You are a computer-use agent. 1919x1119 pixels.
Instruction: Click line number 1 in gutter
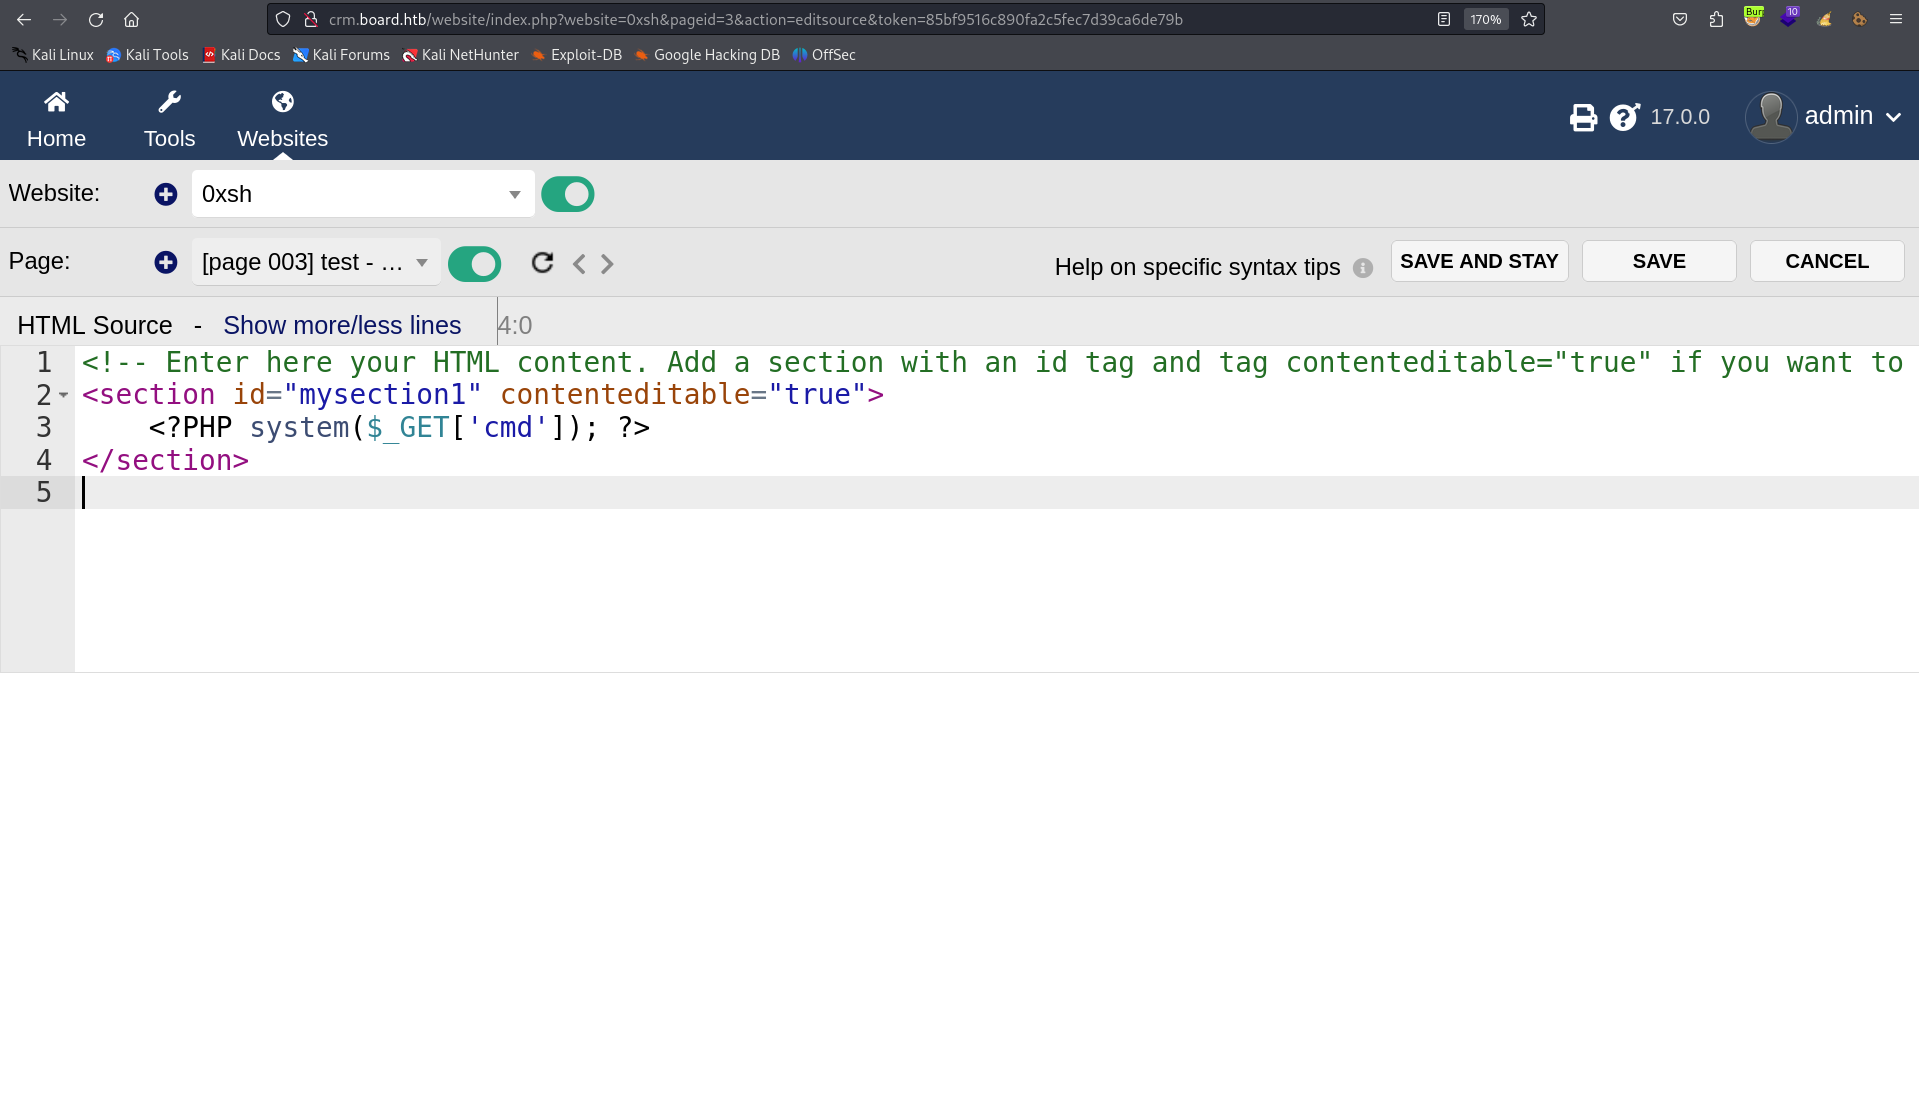[x=44, y=362]
